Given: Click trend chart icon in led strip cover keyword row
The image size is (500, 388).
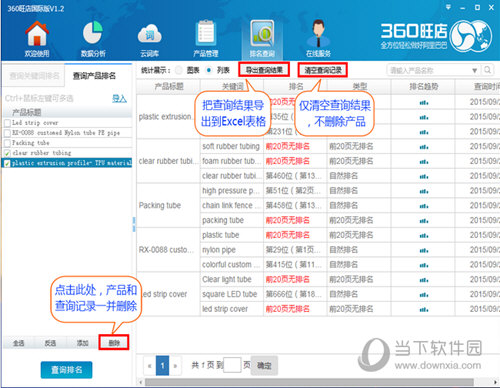Looking at the screenshot, I should pyautogui.click(x=424, y=309).
